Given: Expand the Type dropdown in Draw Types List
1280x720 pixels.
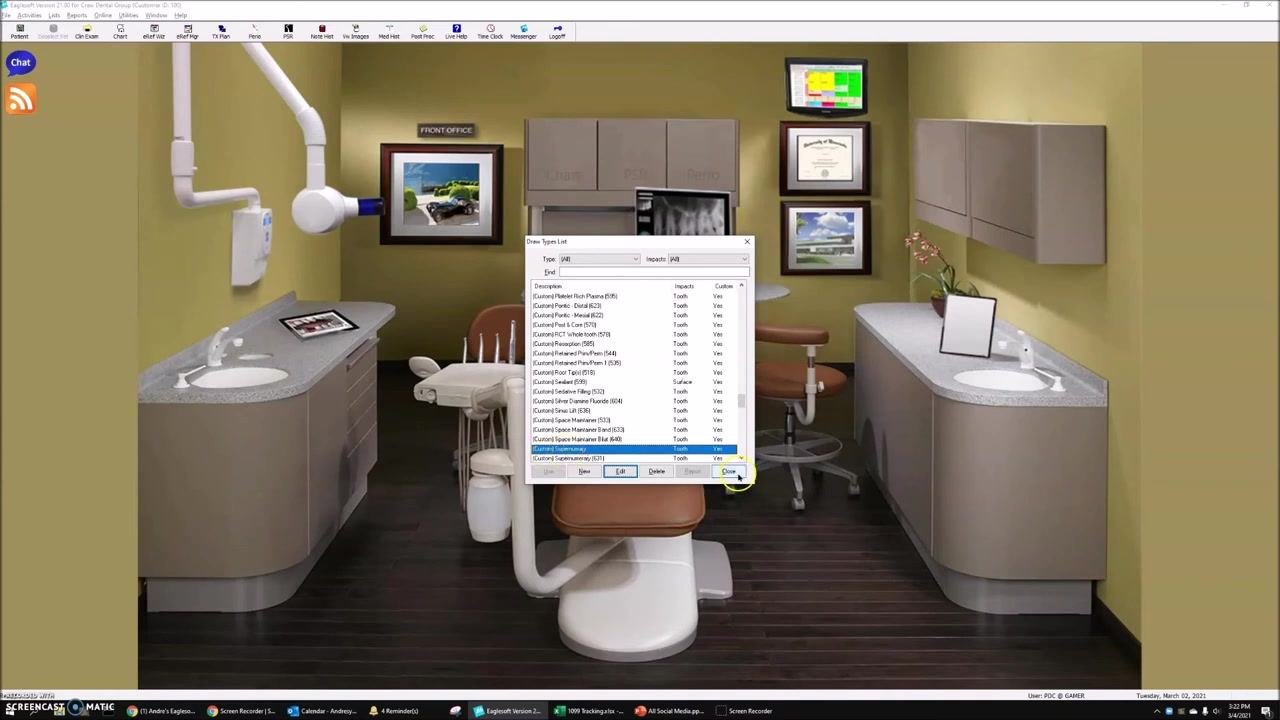Looking at the screenshot, I should (x=598, y=259).
